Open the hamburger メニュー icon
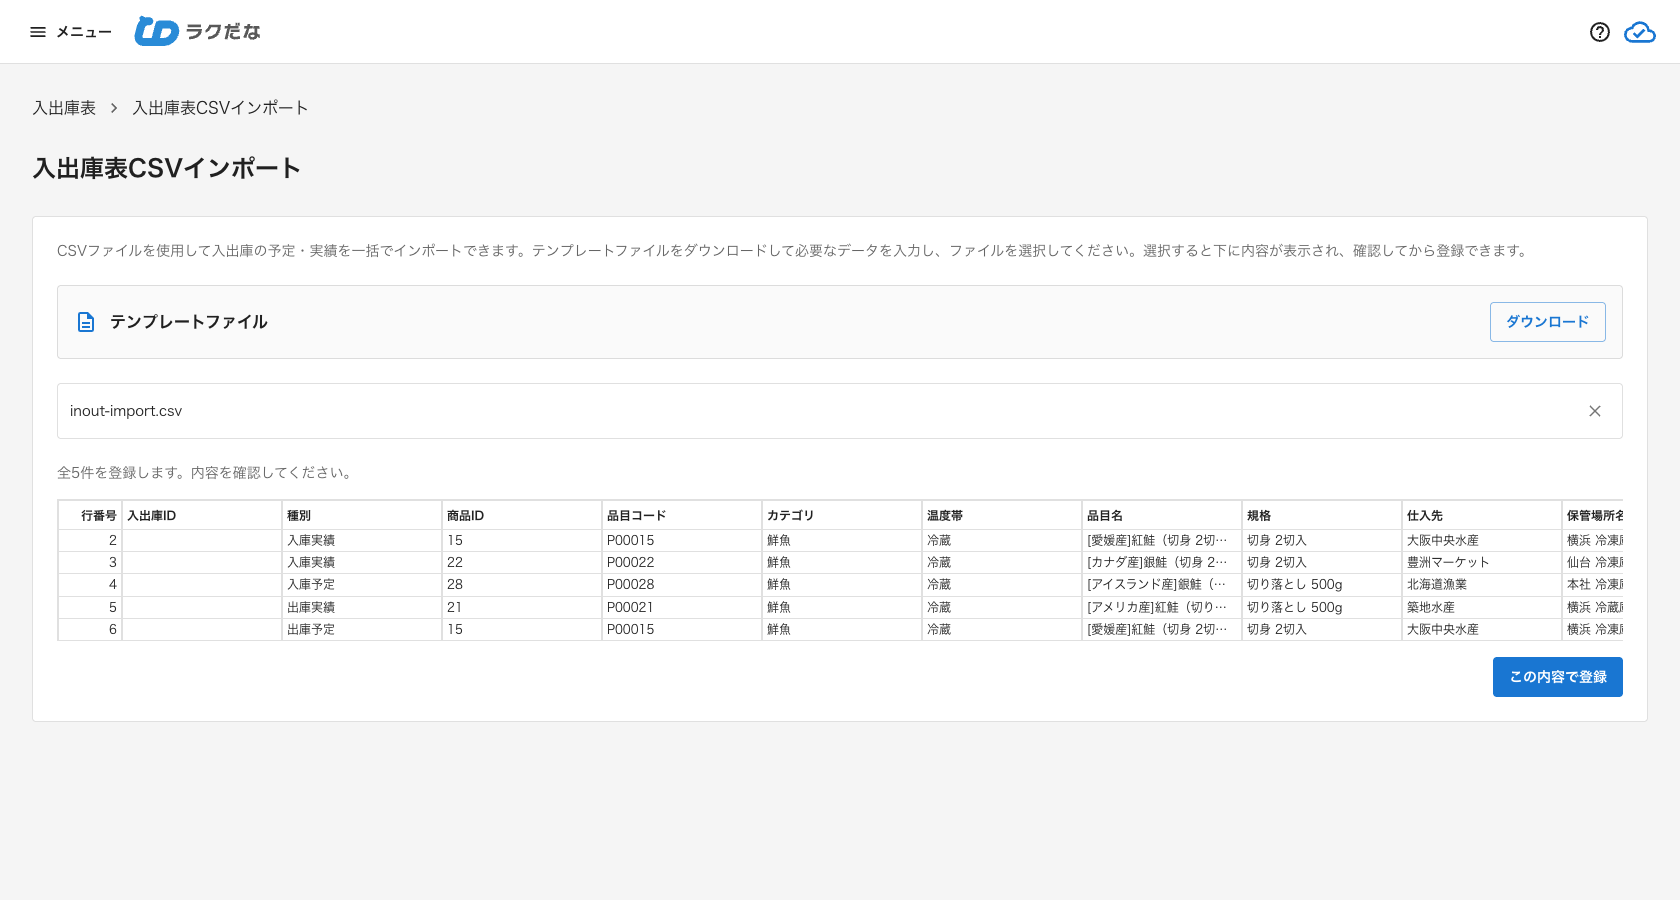The height and width of the screenshot is (900, 1680). pos(38,32)
